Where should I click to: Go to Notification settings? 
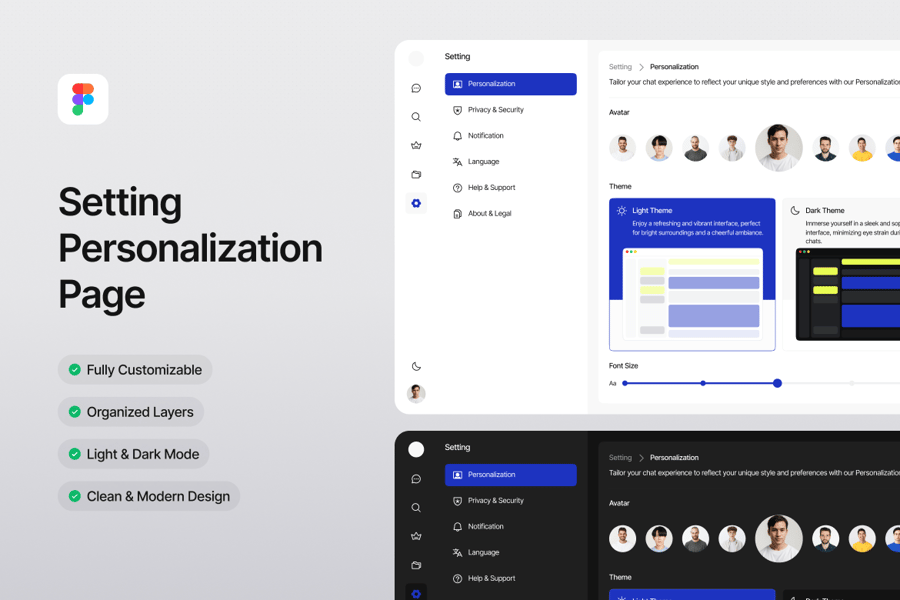click(485, 136)
